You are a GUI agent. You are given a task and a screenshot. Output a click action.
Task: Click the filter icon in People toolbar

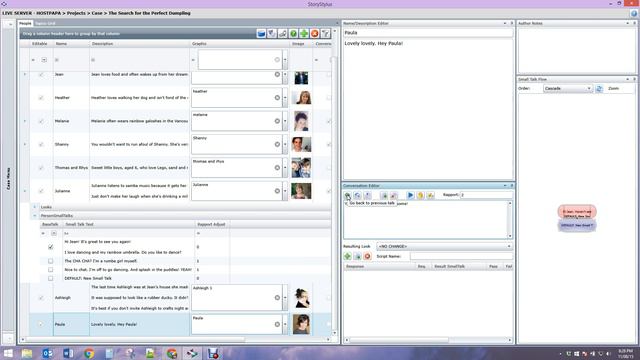pos(325,33)
